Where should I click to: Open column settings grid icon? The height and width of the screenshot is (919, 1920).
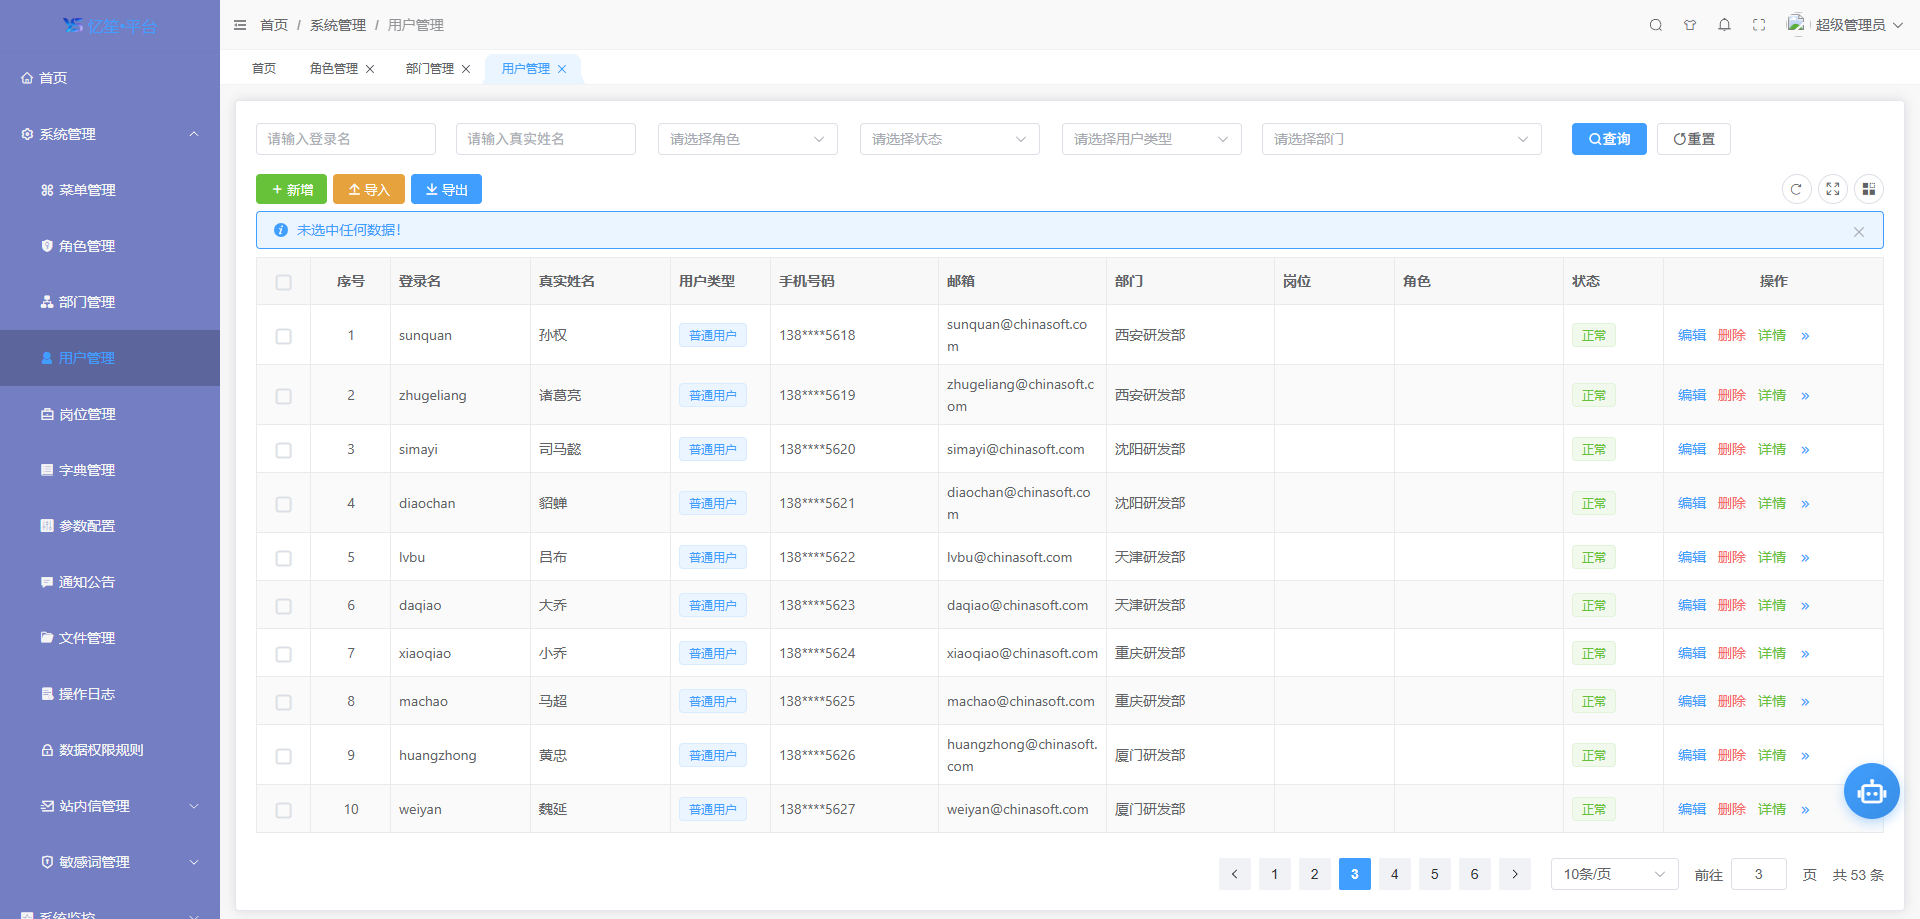[x=1869, y=189]
